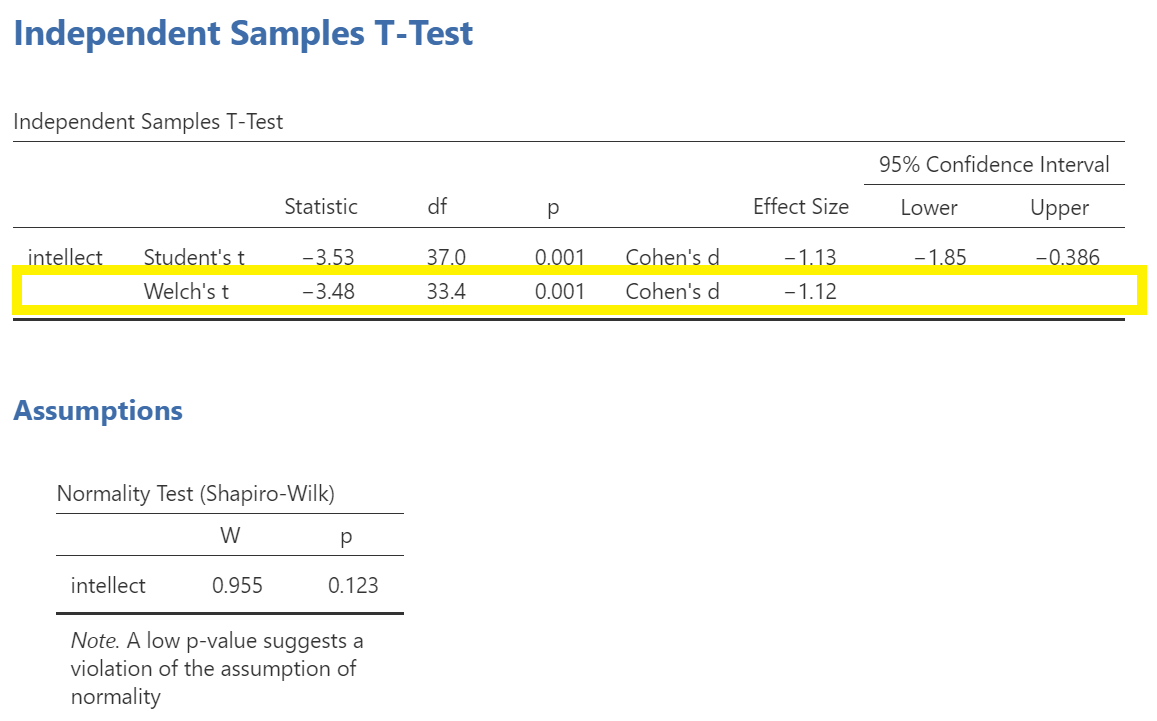
Task: Select the Student's t row label
Action: [194, 258]
